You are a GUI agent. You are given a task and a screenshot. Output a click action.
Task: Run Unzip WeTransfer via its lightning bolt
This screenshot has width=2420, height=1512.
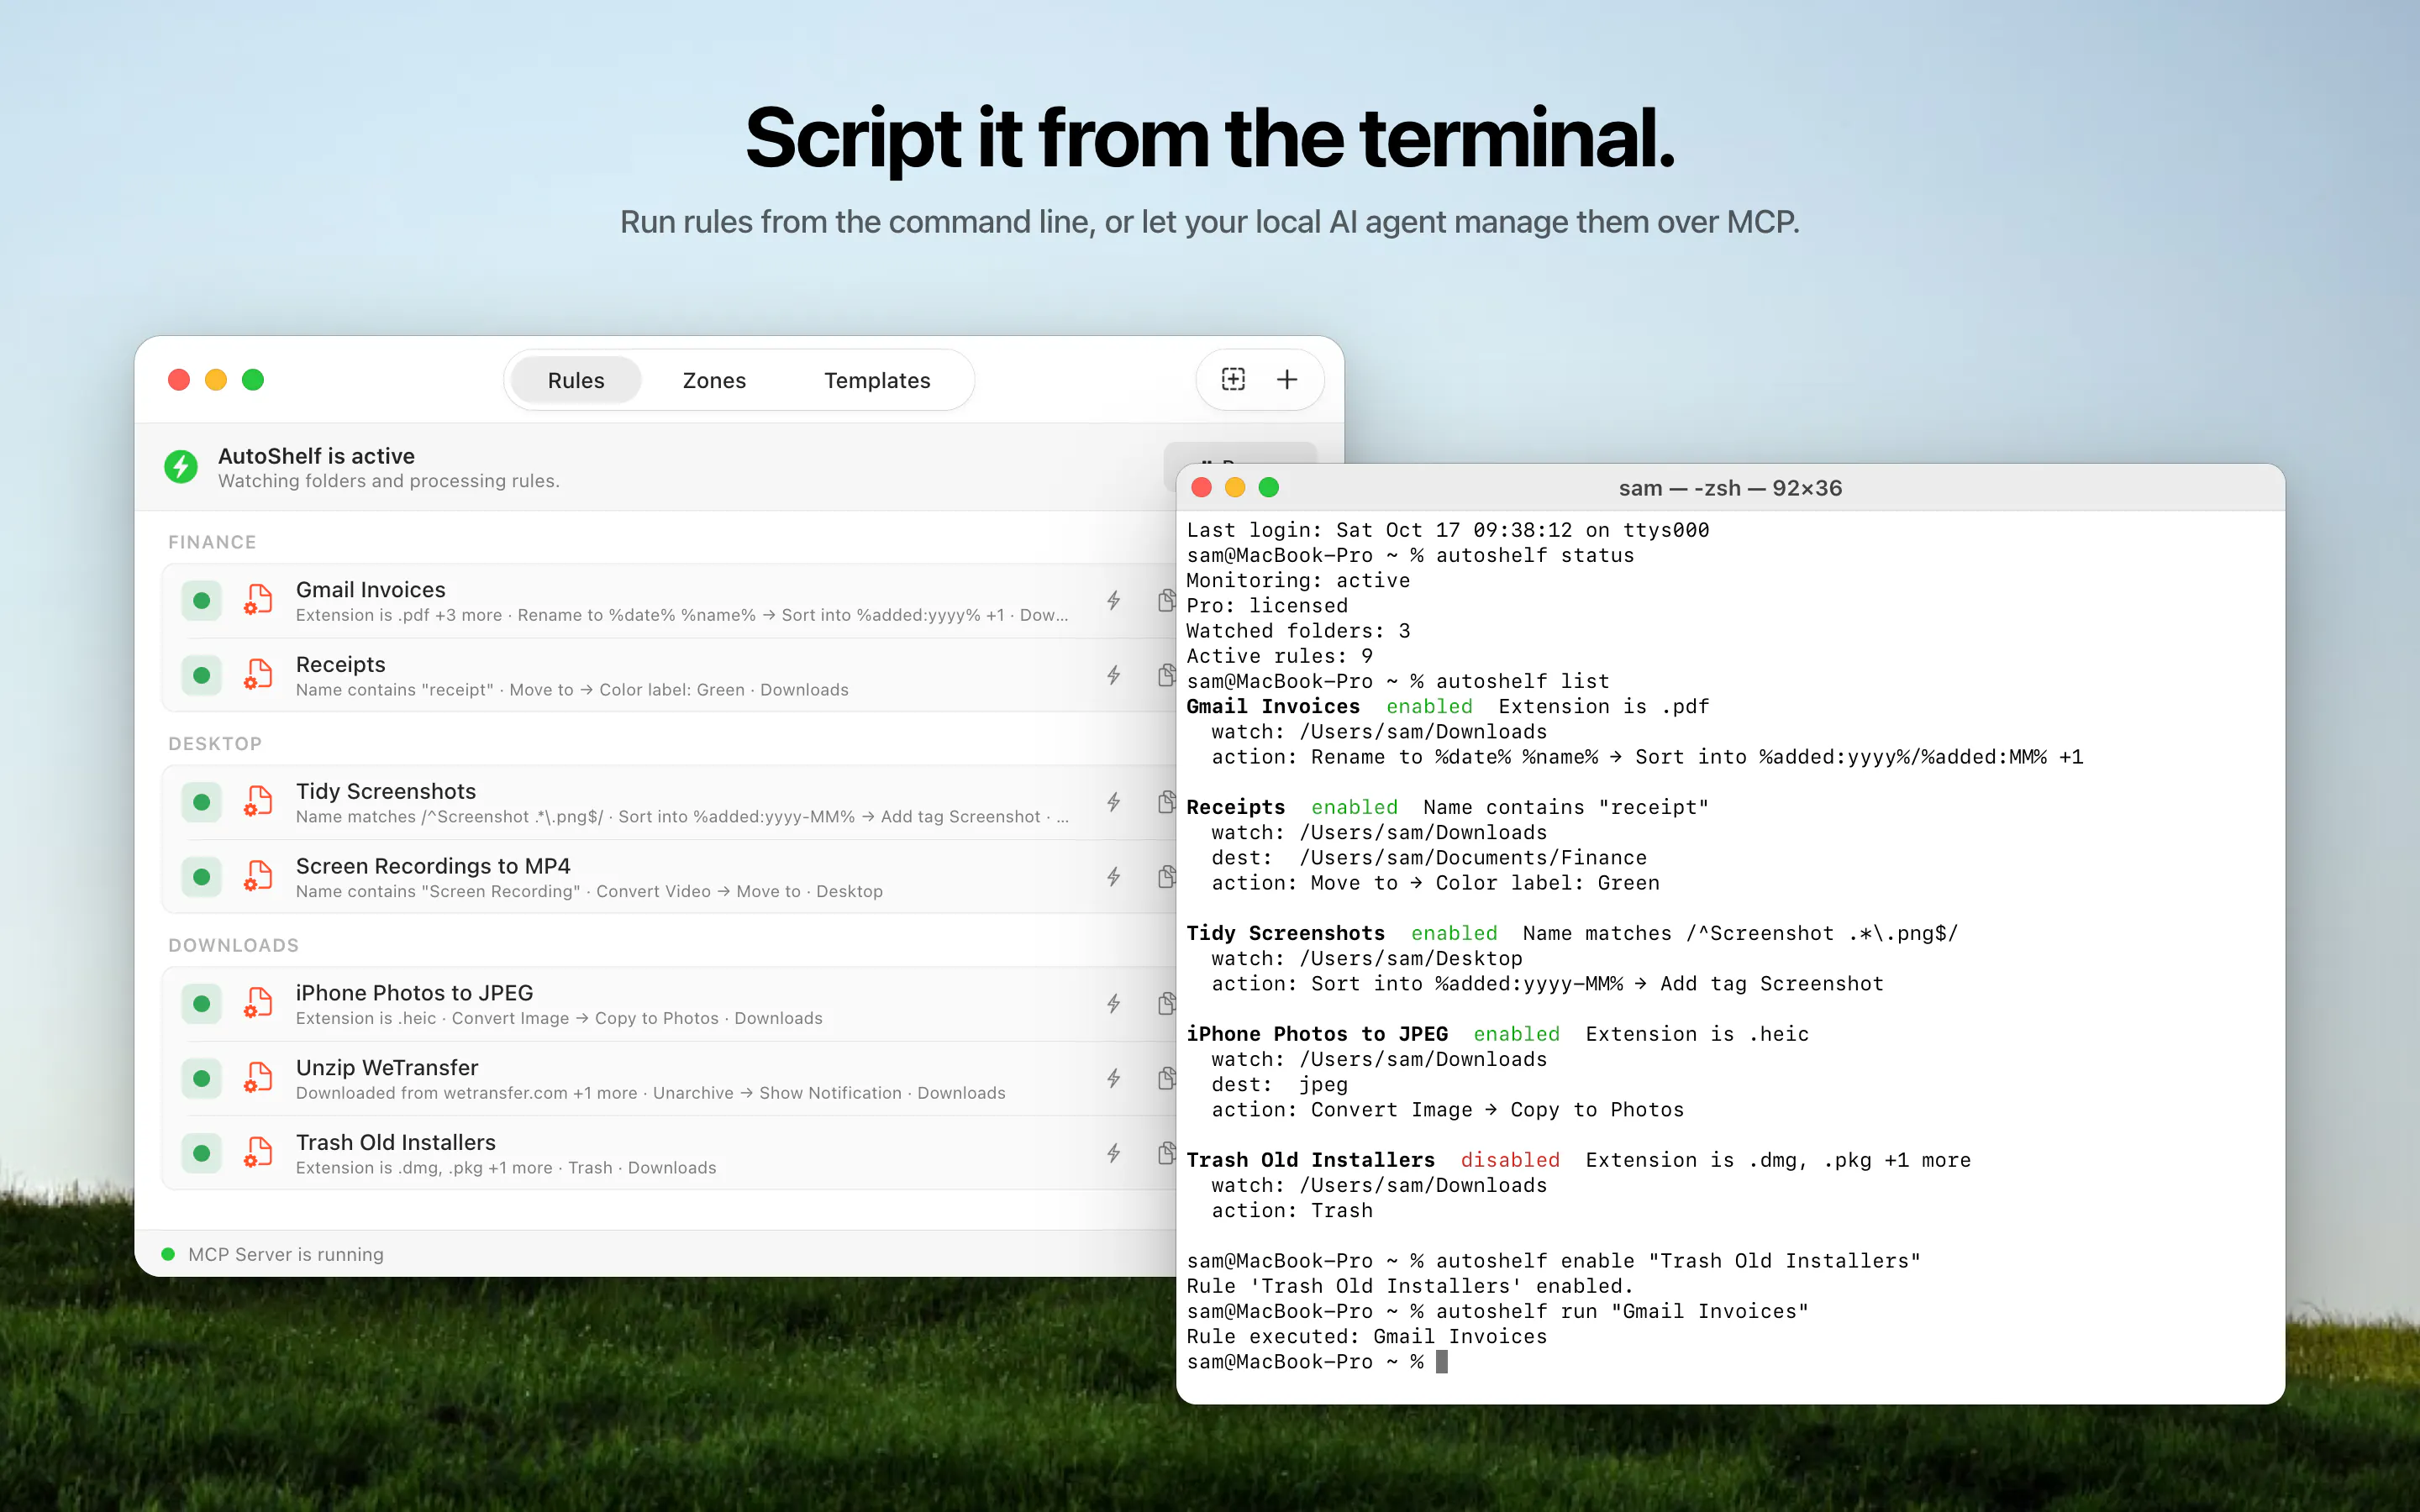pos(1113,1079)
